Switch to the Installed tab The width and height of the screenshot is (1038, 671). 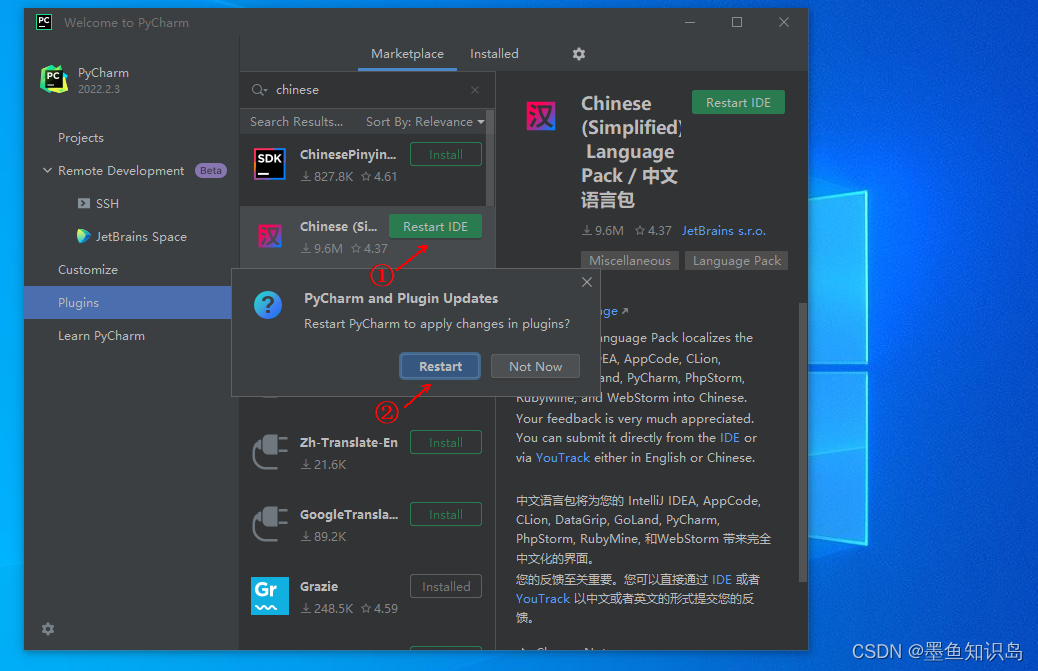pyautogui.click(x=494, y=54)
